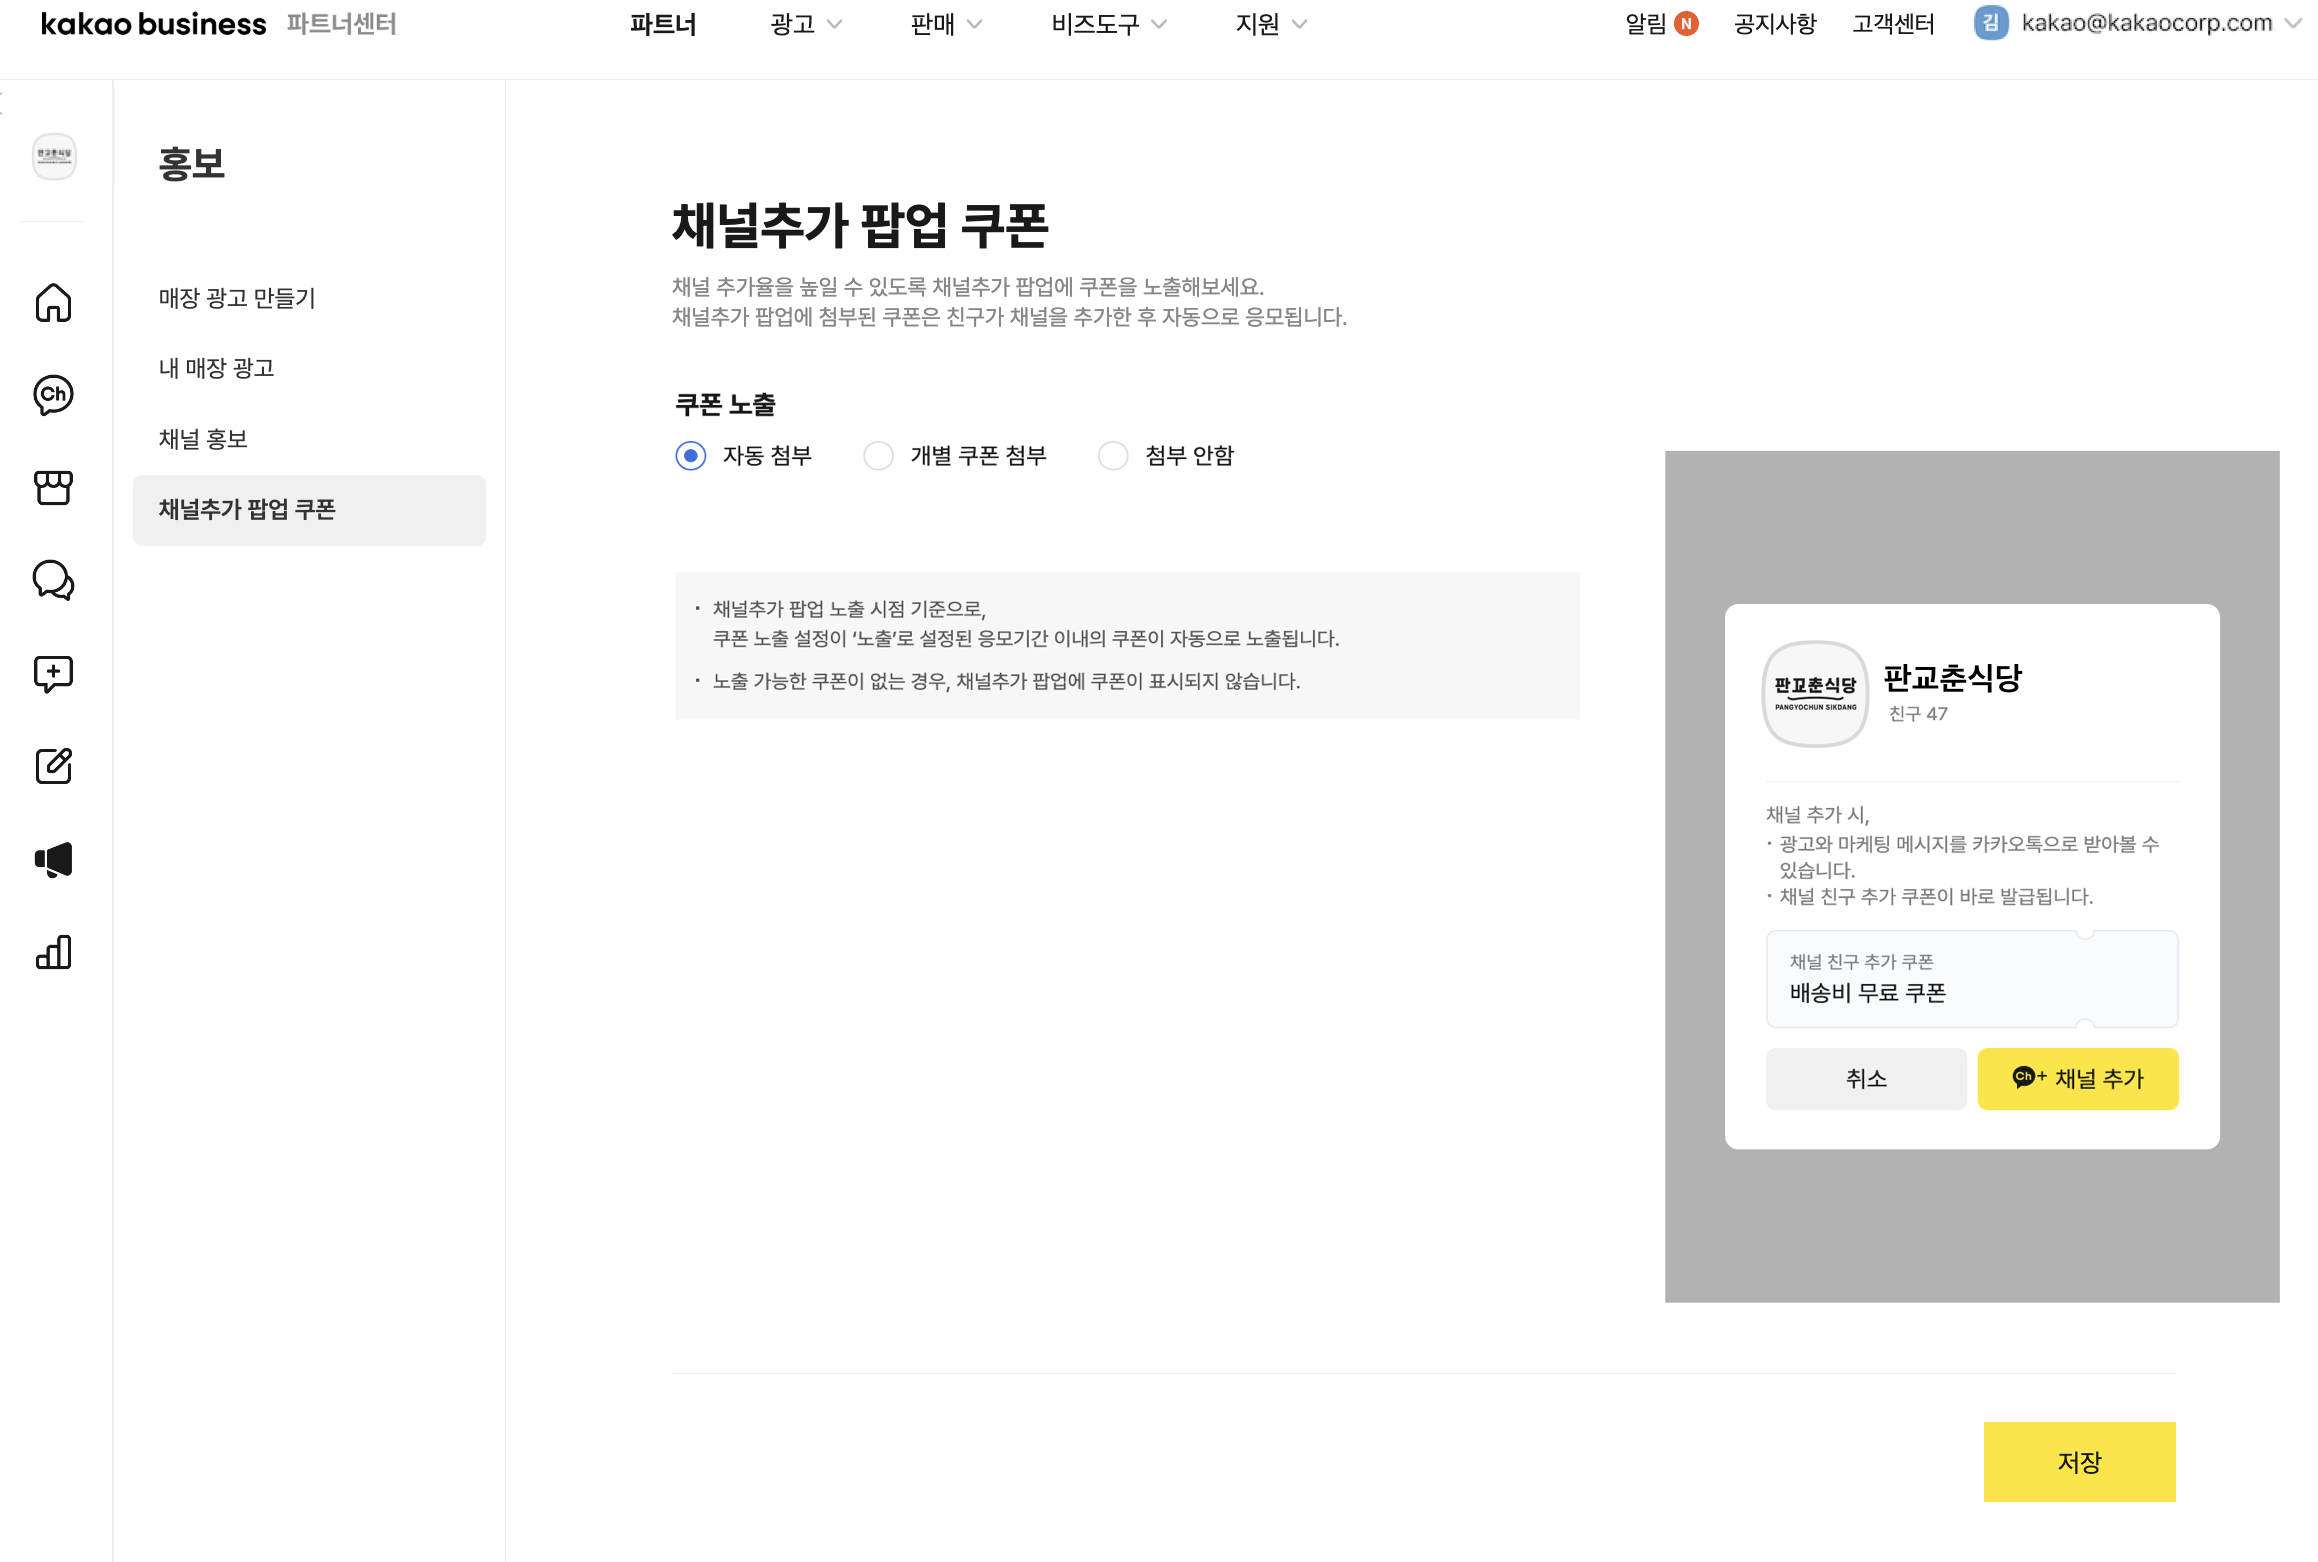Choose the 첨부 안함 radio option

pyautogui.click(x=1113, y=456)
